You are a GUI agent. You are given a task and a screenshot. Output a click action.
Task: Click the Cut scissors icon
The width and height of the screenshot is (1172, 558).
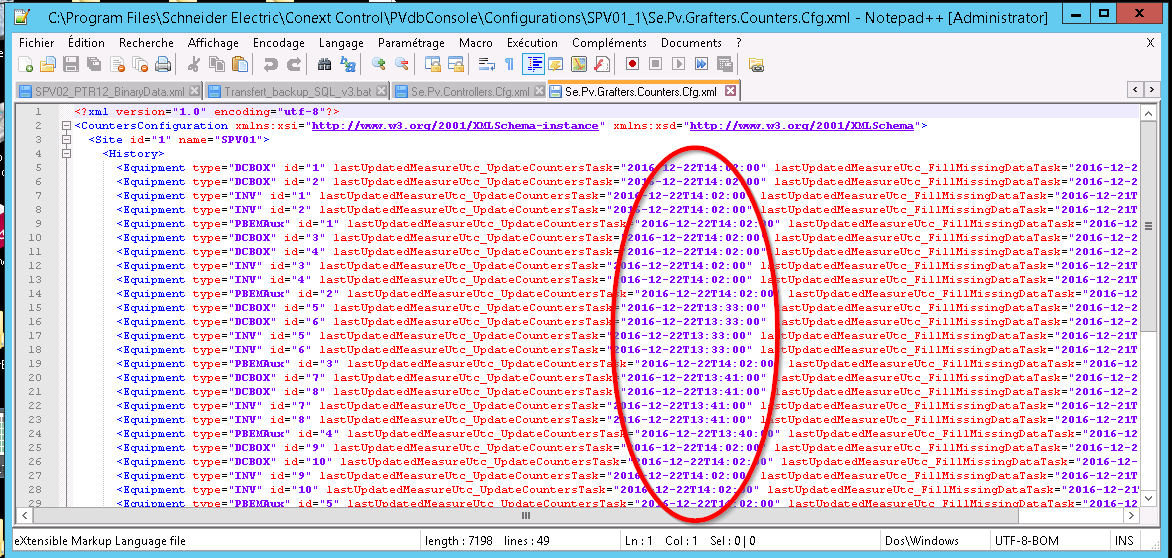pos(194,65)
